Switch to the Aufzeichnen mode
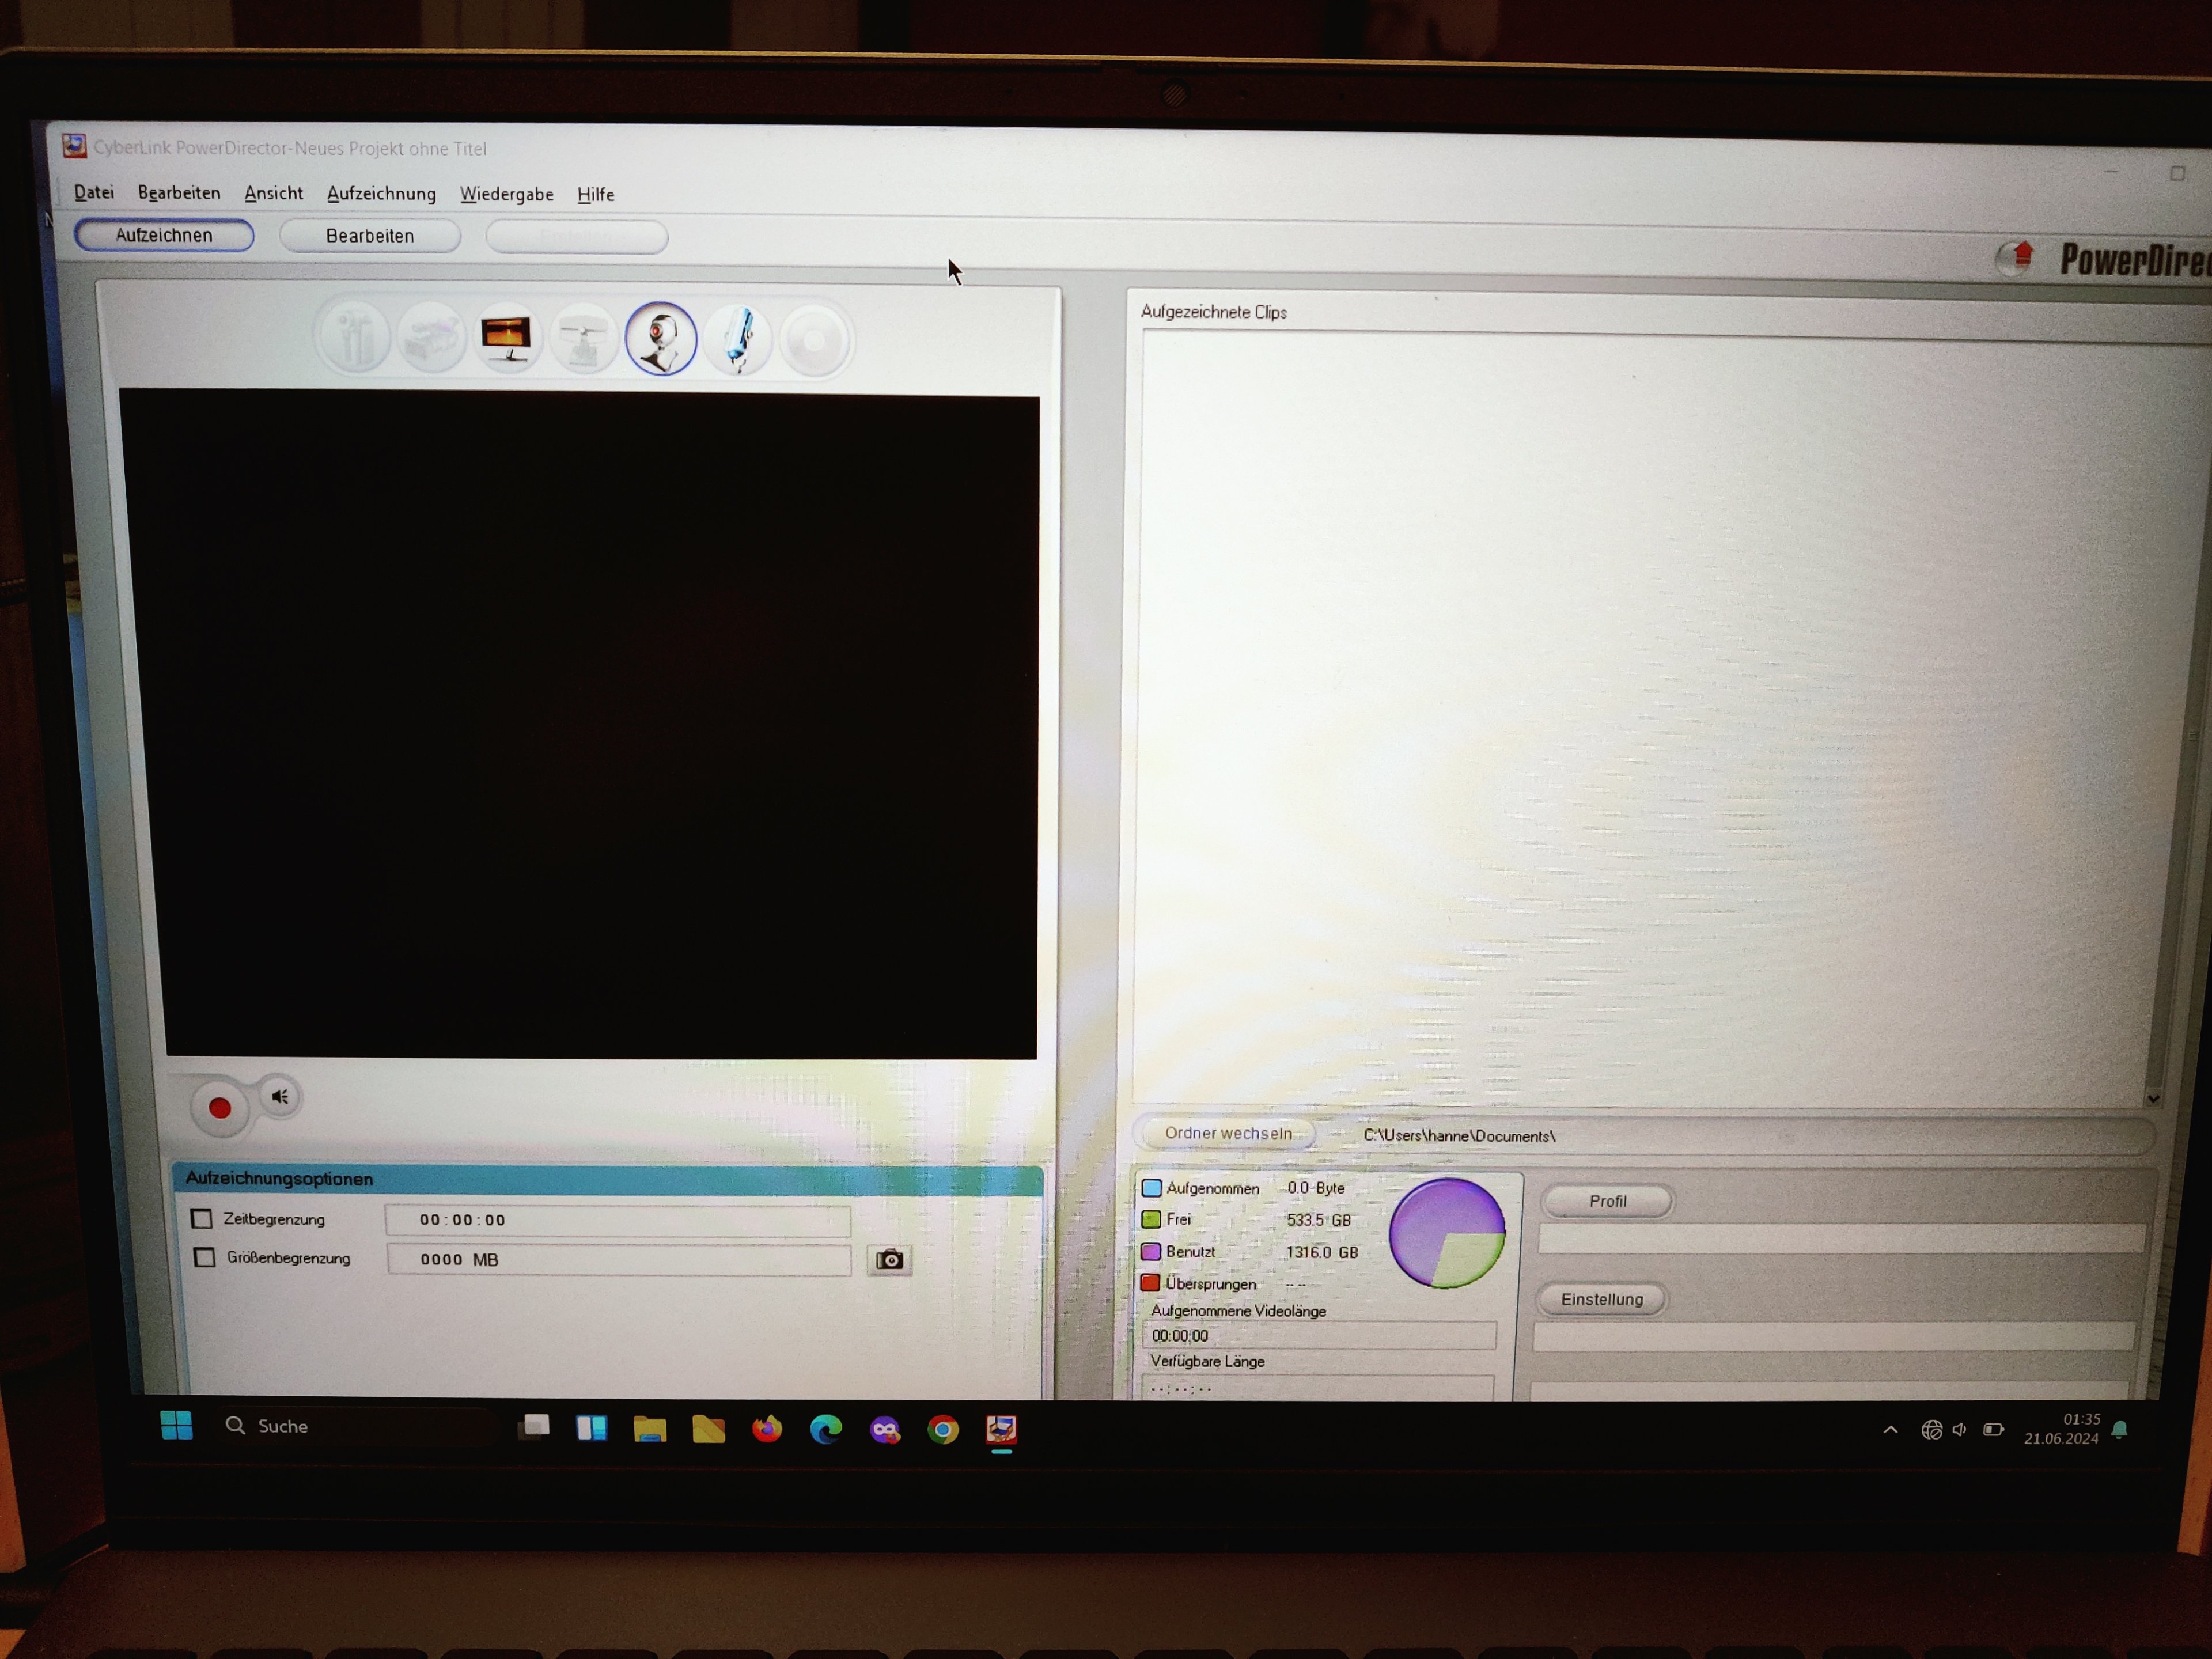 164,235
